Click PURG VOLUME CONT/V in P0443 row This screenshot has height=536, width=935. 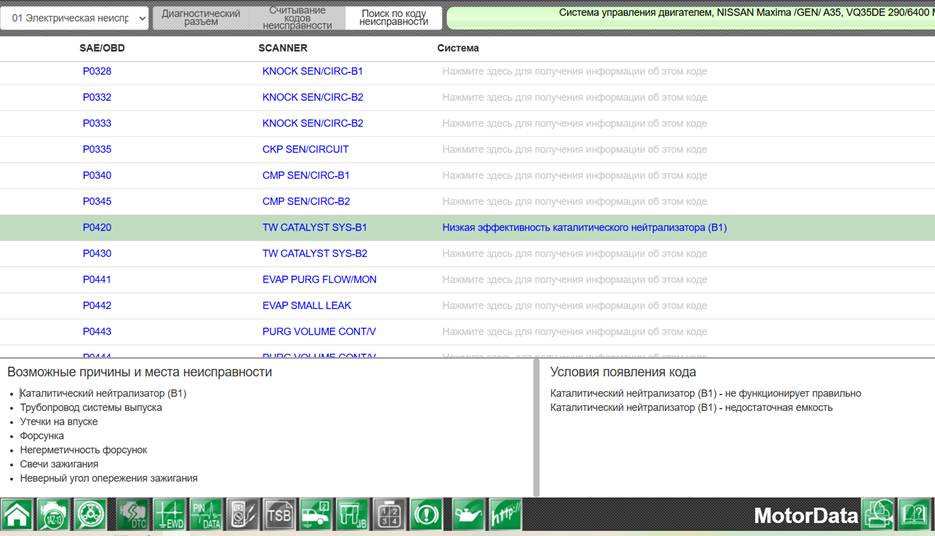pos(319,331)
